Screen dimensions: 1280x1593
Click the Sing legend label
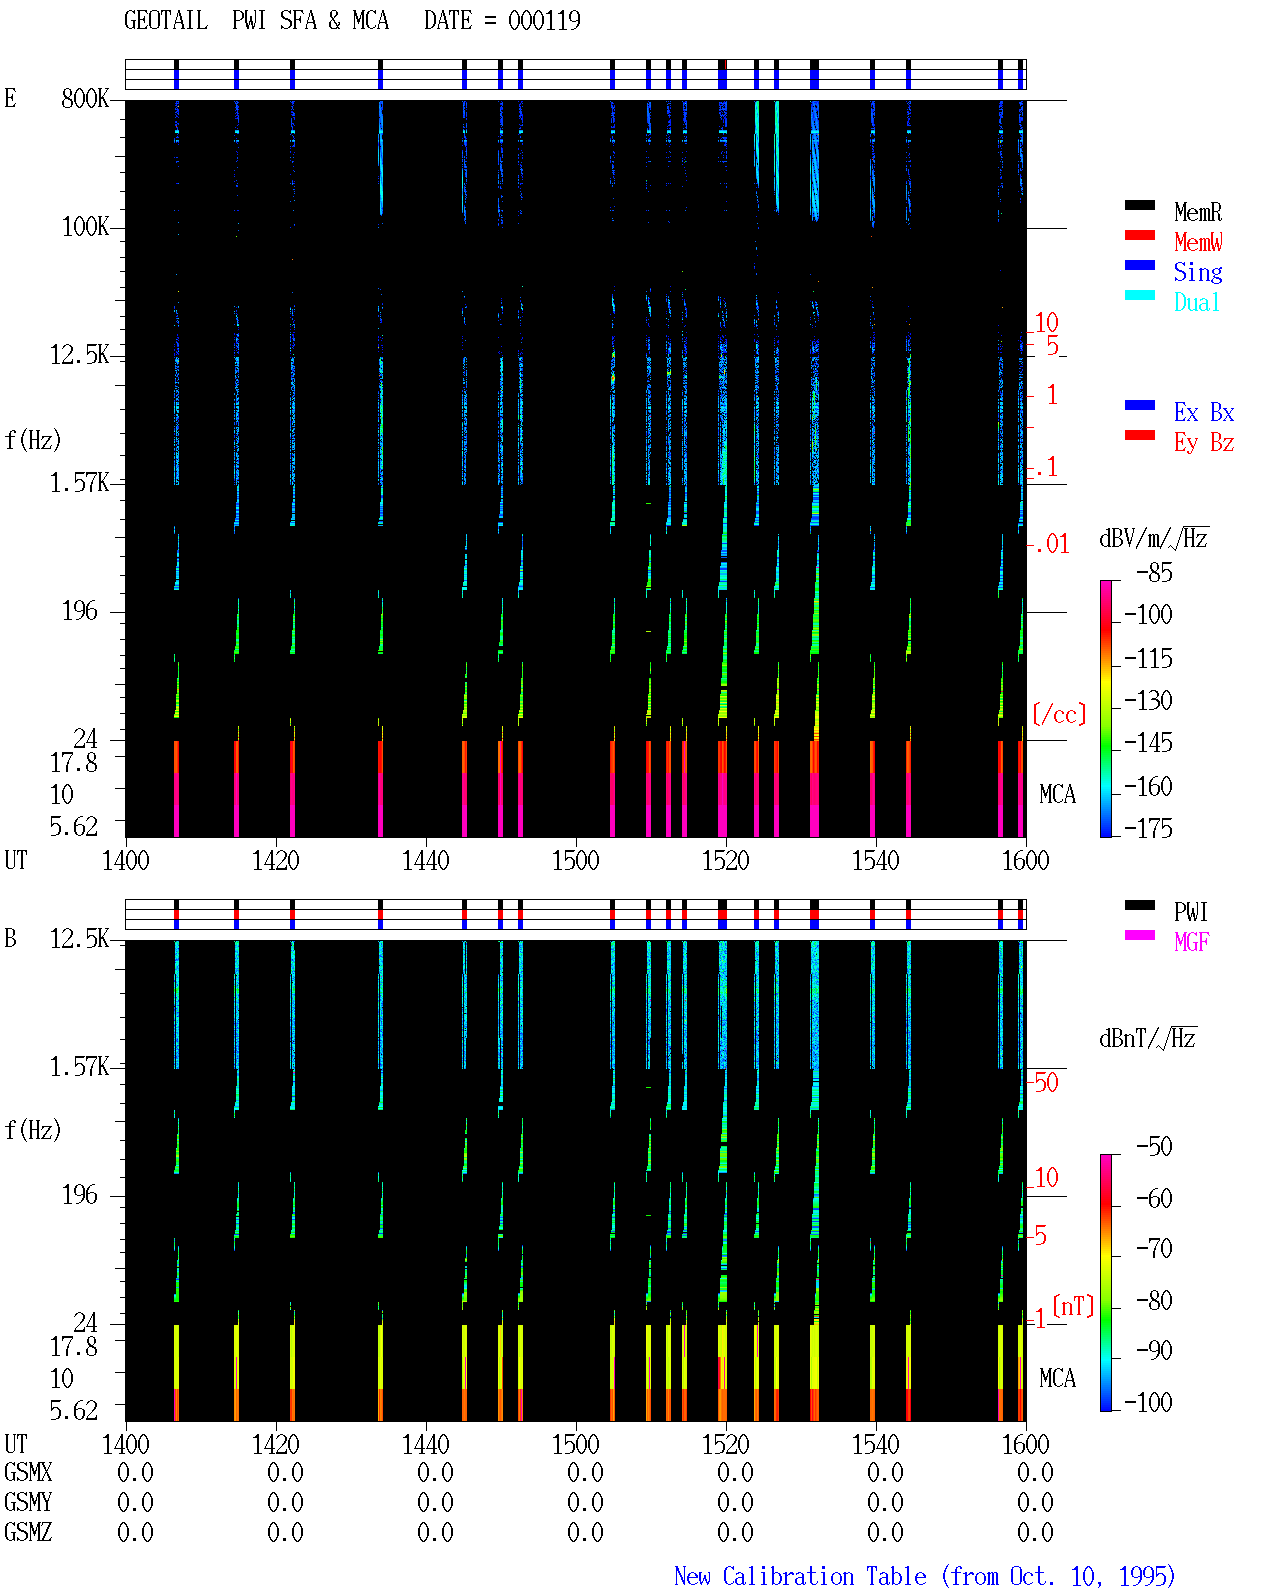[1198, 272]
